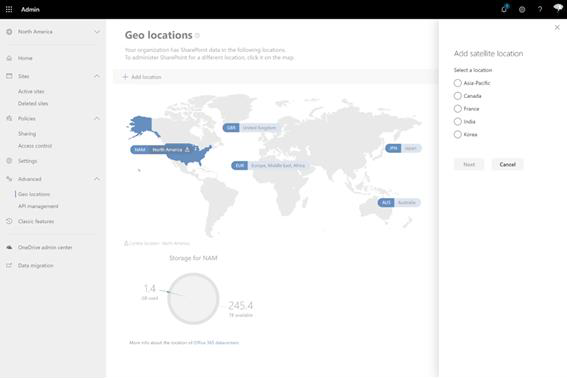
Task: Open API management in the sidebar
Action: [38, 206]
